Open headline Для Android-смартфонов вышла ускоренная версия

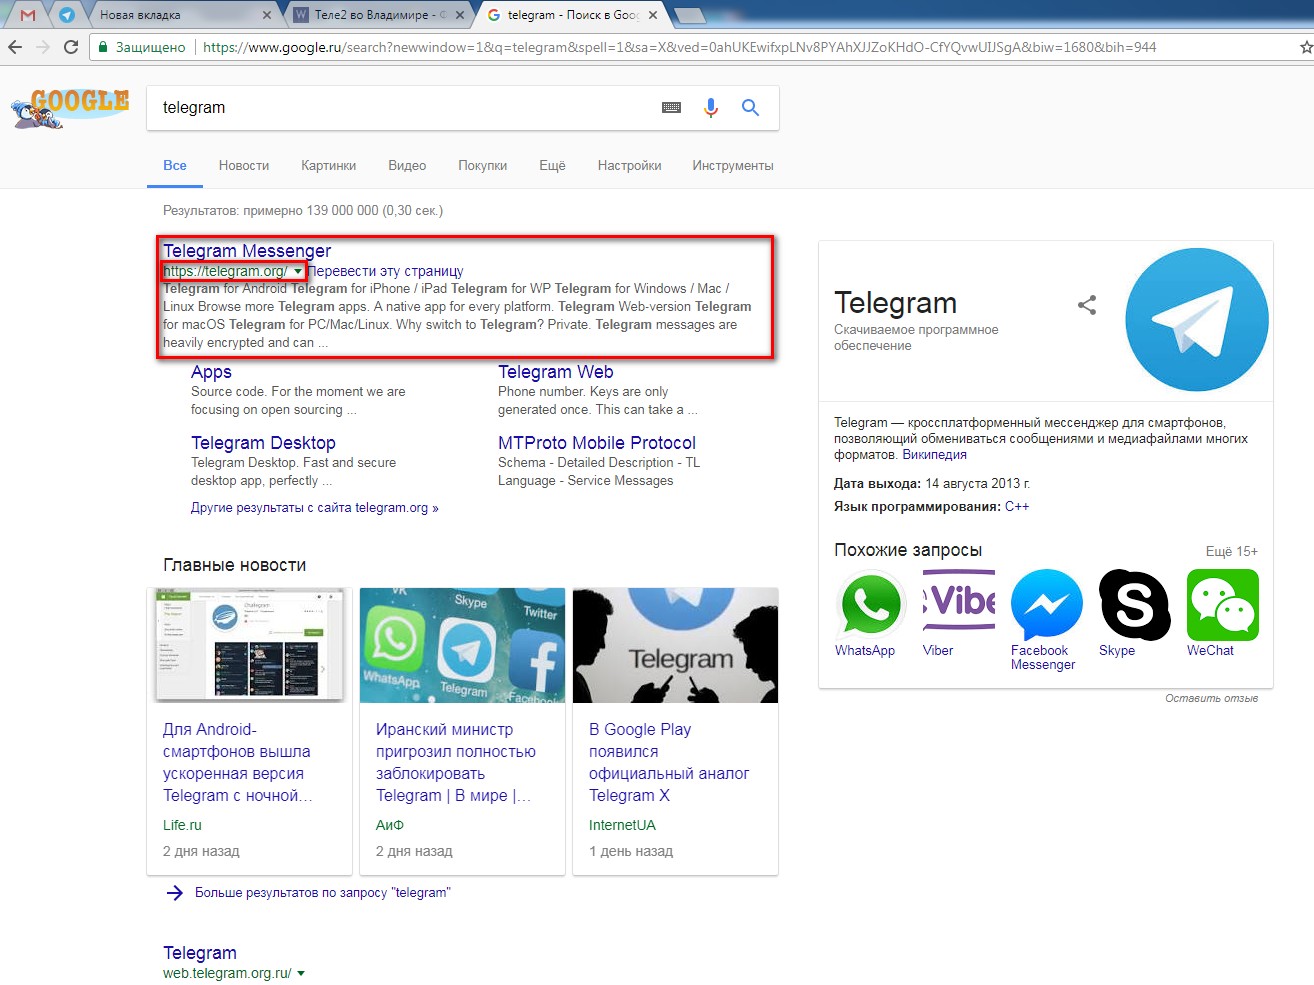coord(238,762)
